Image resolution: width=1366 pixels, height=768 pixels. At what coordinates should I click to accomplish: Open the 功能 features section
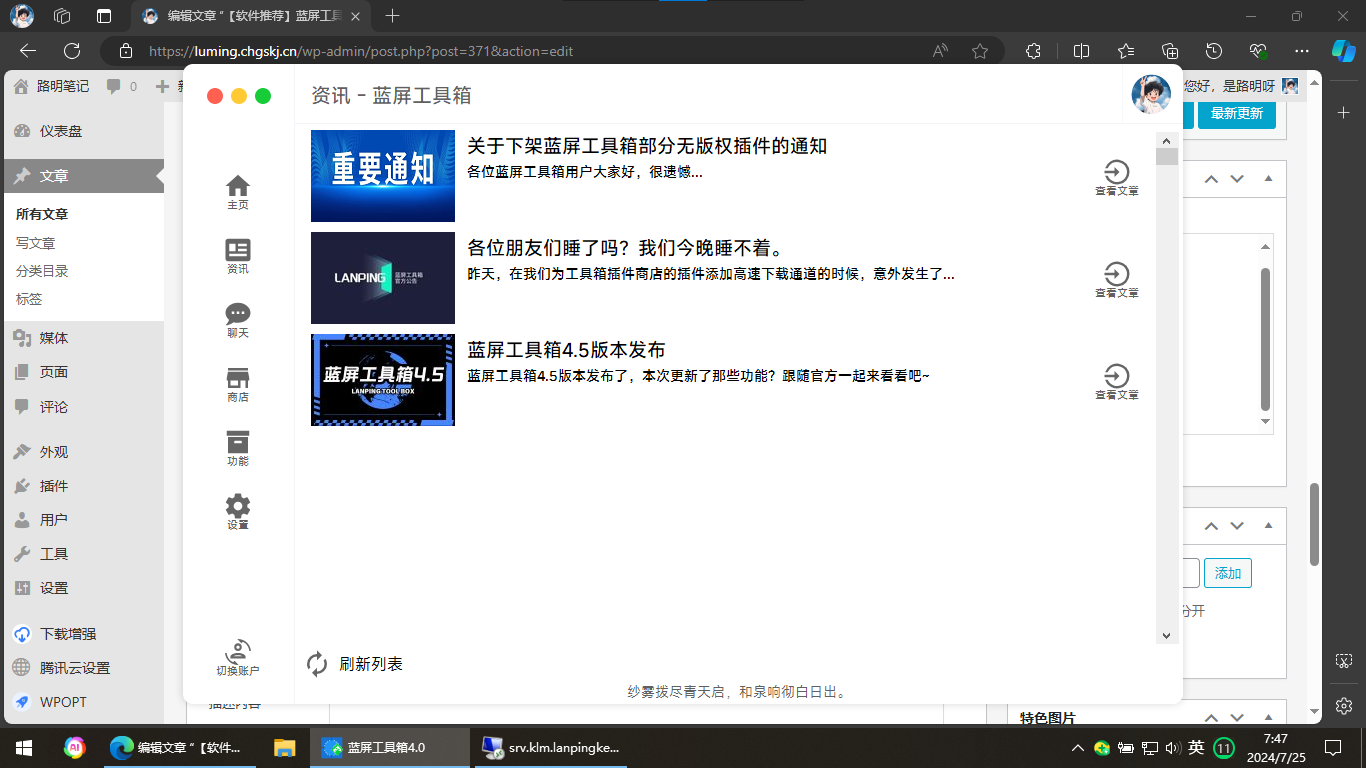[238, 448]
